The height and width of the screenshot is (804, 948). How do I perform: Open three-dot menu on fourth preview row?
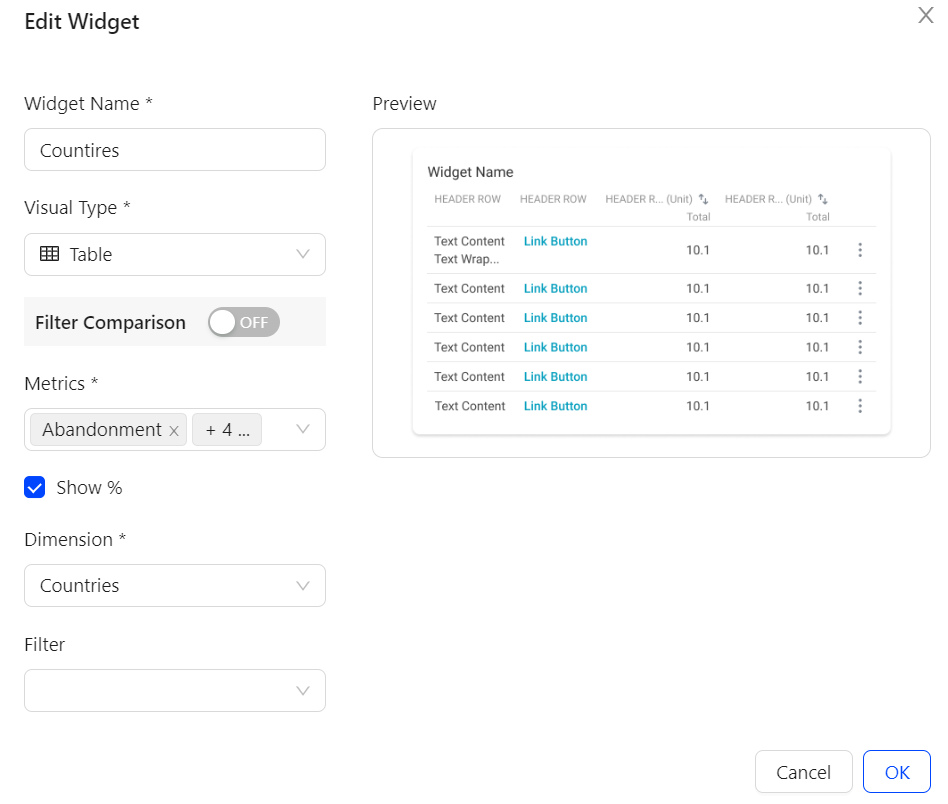coord(860,347)
